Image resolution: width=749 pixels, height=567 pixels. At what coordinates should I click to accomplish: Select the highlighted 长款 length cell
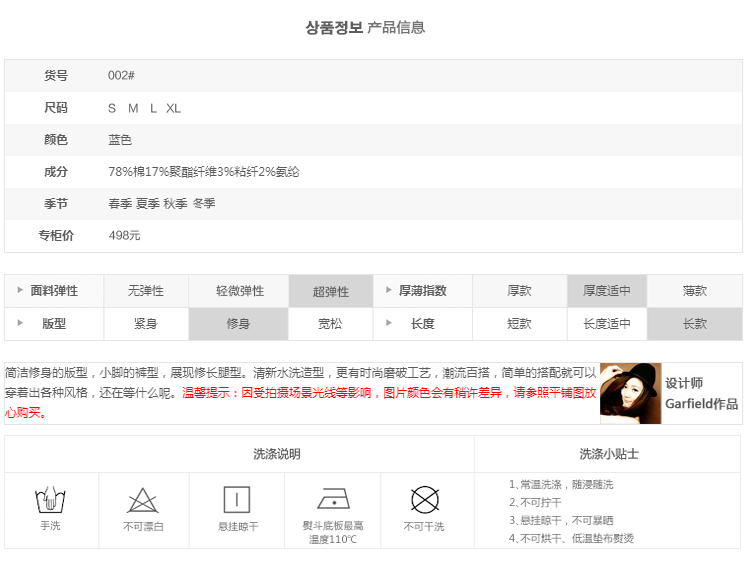click(695, 324)
